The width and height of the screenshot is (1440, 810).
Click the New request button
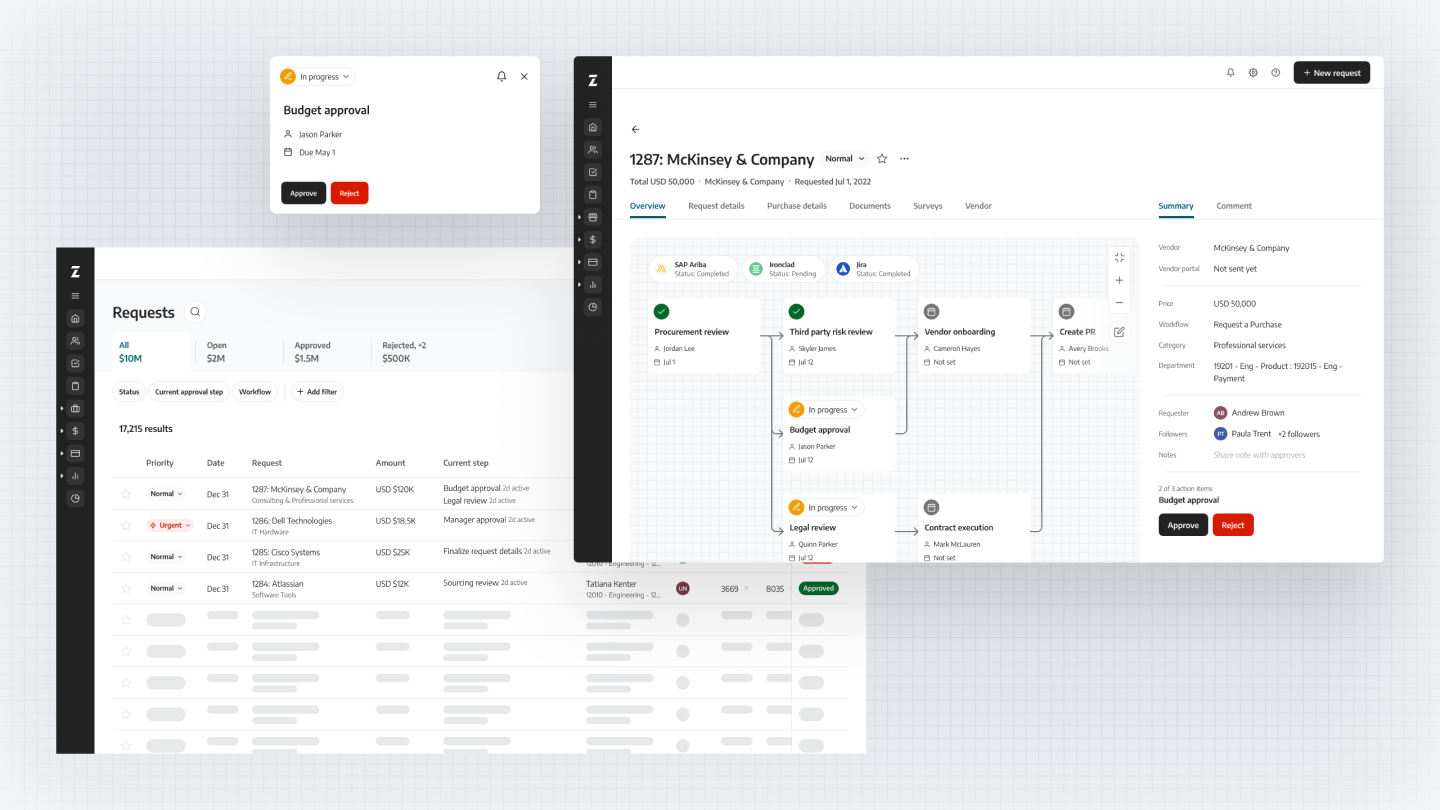coord(1331,73)
